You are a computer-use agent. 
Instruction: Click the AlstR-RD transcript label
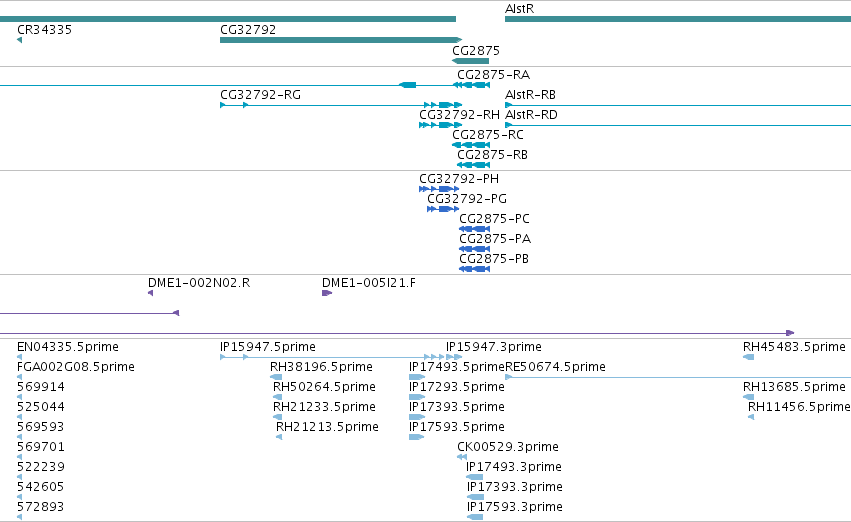coord(531,115)
